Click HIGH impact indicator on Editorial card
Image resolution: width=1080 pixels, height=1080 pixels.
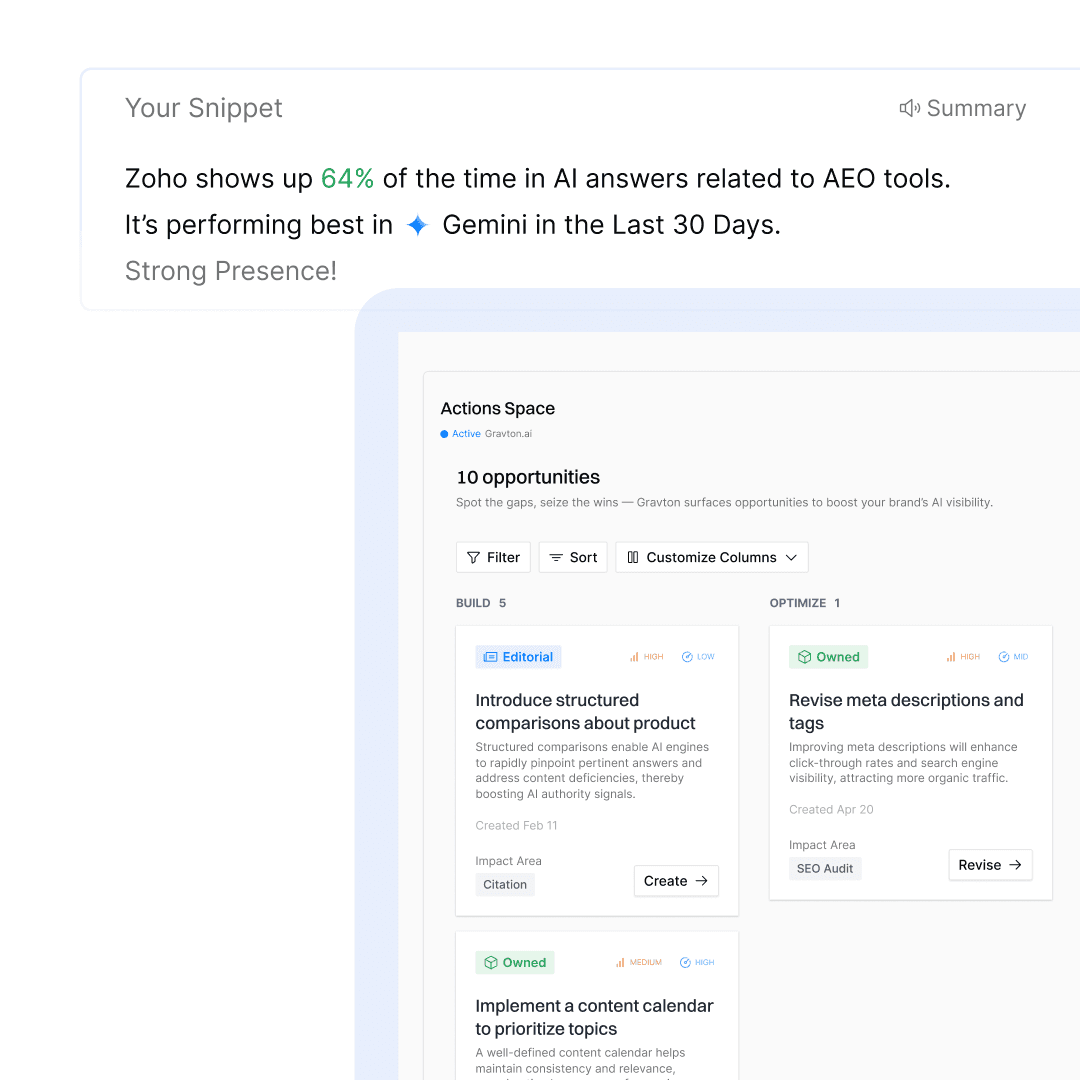pos(646,657)
